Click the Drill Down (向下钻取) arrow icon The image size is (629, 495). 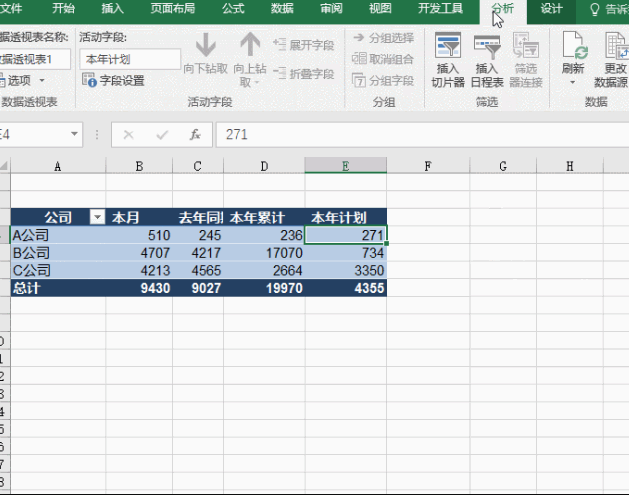pyautogui.click(x=206, y=45)
